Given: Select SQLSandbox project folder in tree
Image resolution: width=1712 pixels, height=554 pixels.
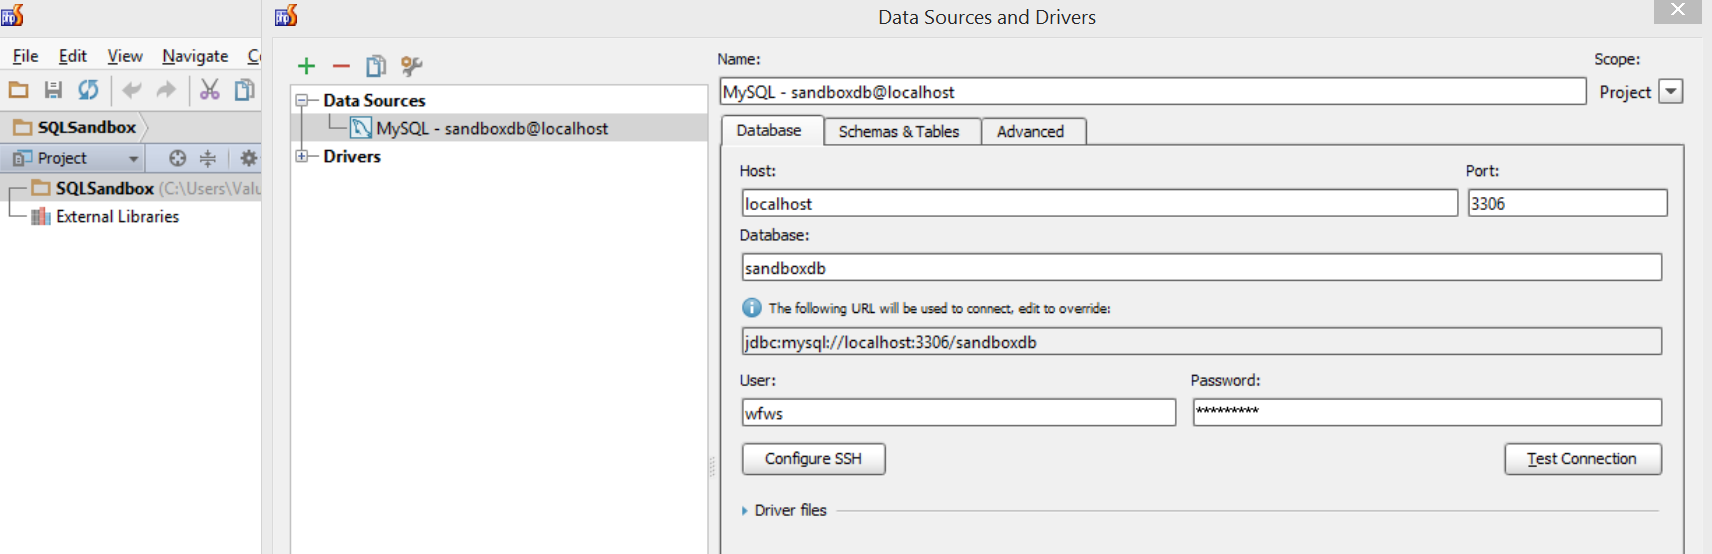Looking at the screenshot, I should pos(130,188).
